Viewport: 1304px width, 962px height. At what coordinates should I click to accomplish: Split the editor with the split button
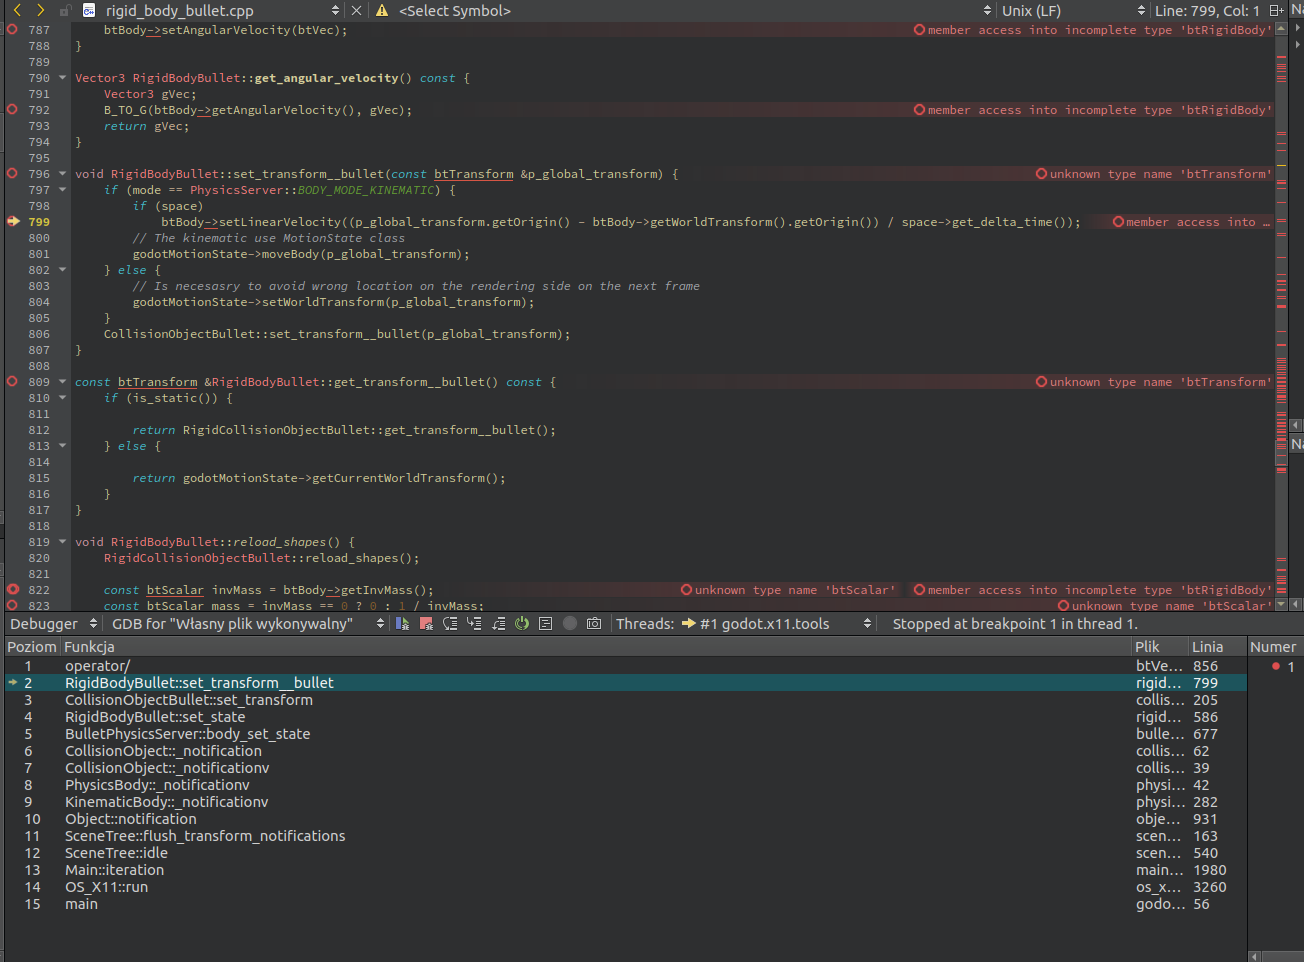[x=1276, y=10]
